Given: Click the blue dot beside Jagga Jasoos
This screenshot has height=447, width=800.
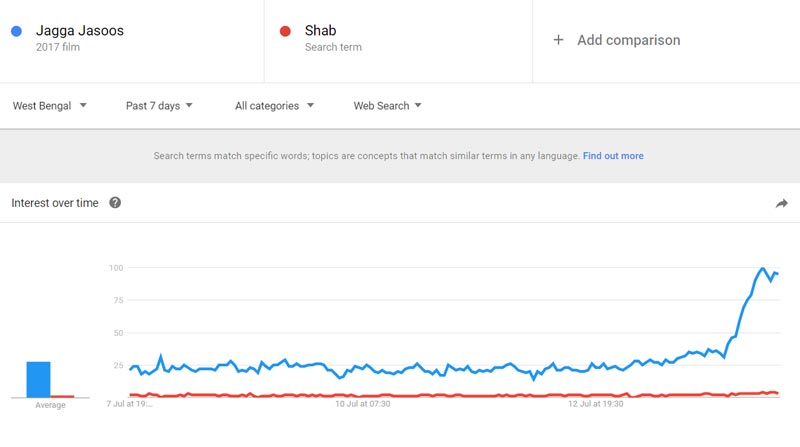Looking at the screenshot, I should point(16,31).
